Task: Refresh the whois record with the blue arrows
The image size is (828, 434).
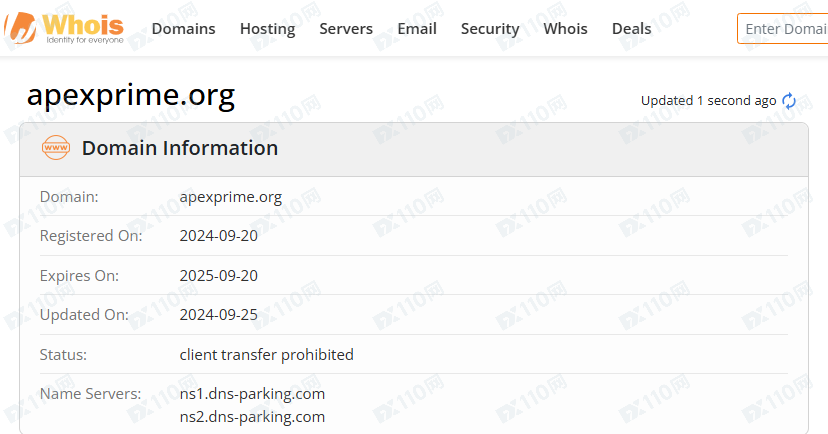Action: [789, 100]
